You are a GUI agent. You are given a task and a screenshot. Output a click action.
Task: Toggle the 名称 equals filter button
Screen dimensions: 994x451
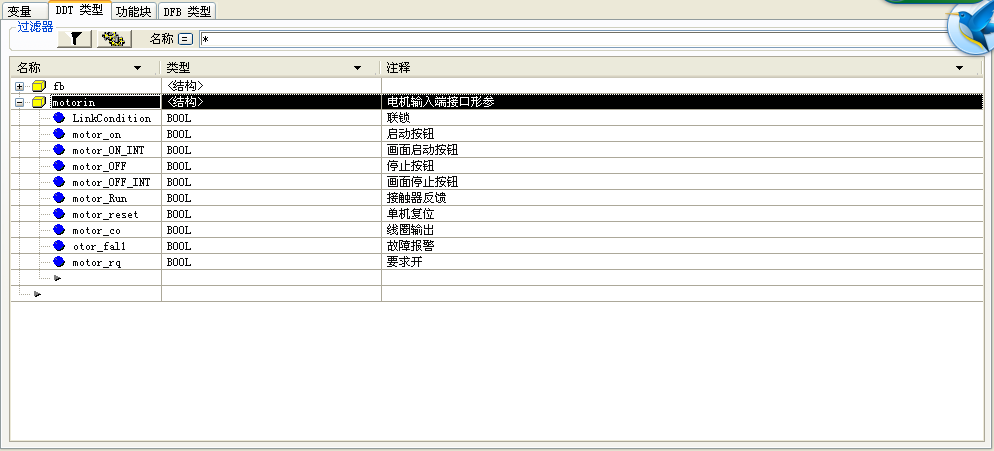(x=185, y=39)
